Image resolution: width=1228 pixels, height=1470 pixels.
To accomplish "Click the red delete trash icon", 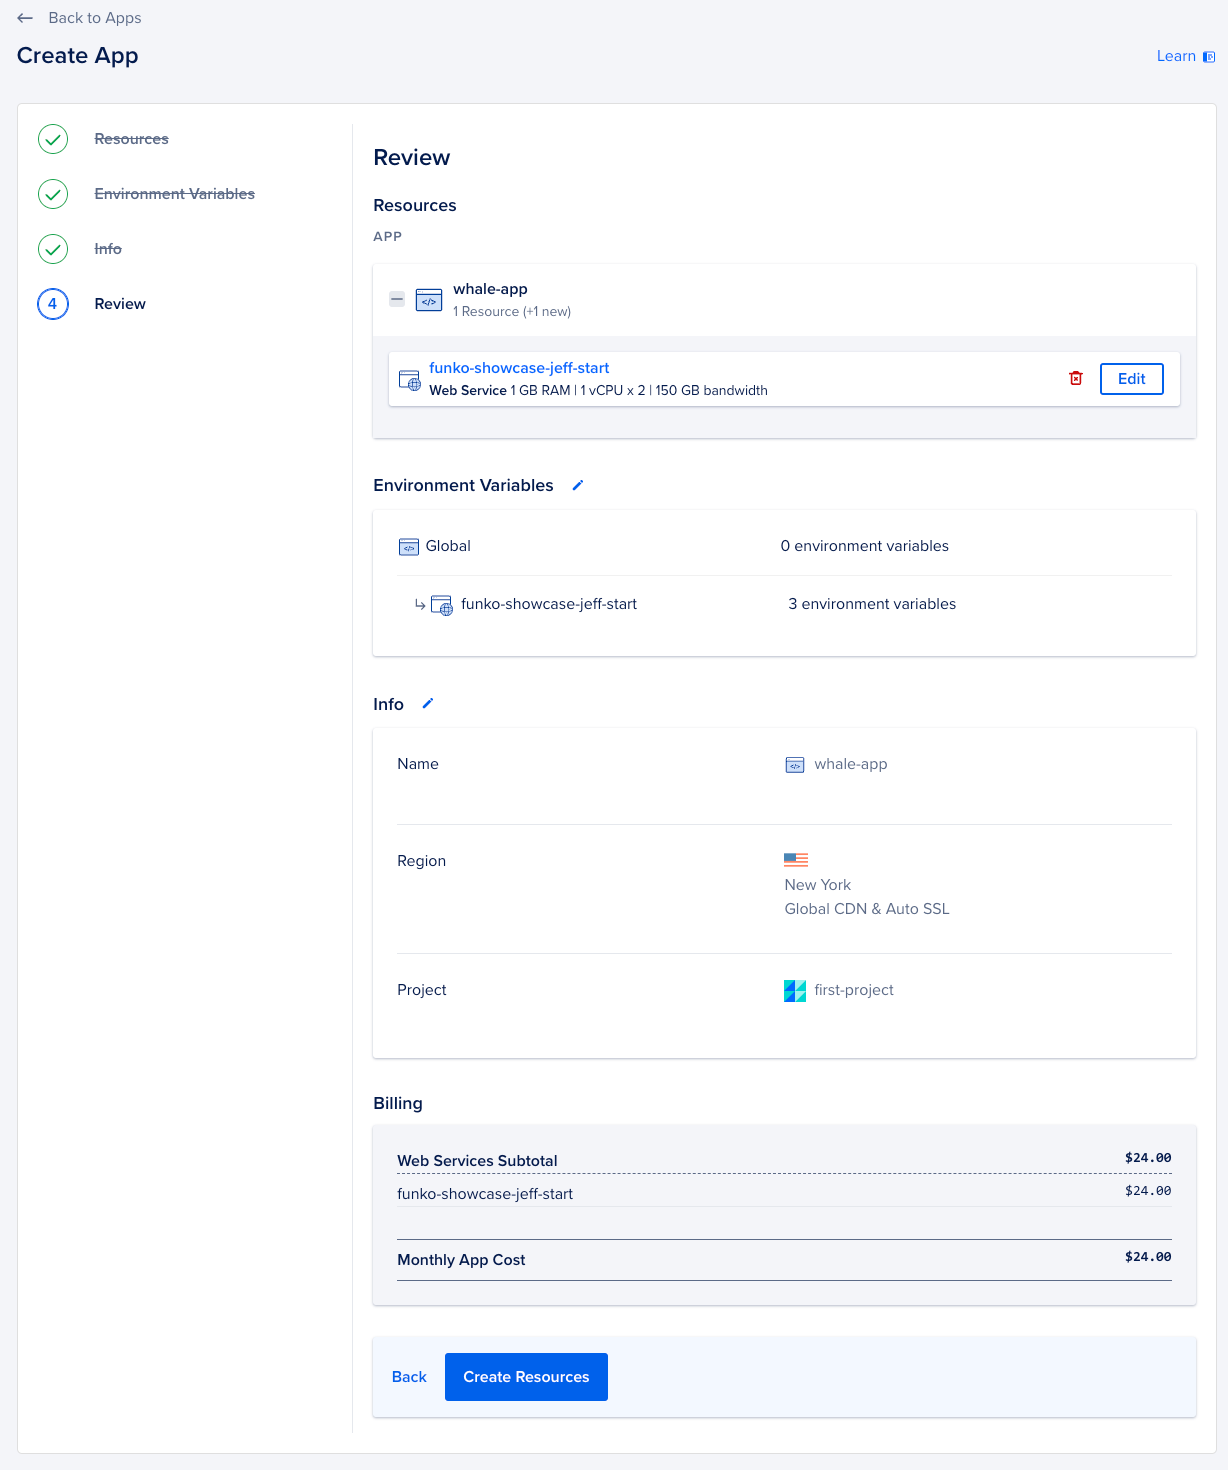I will tap(1076, 378).
